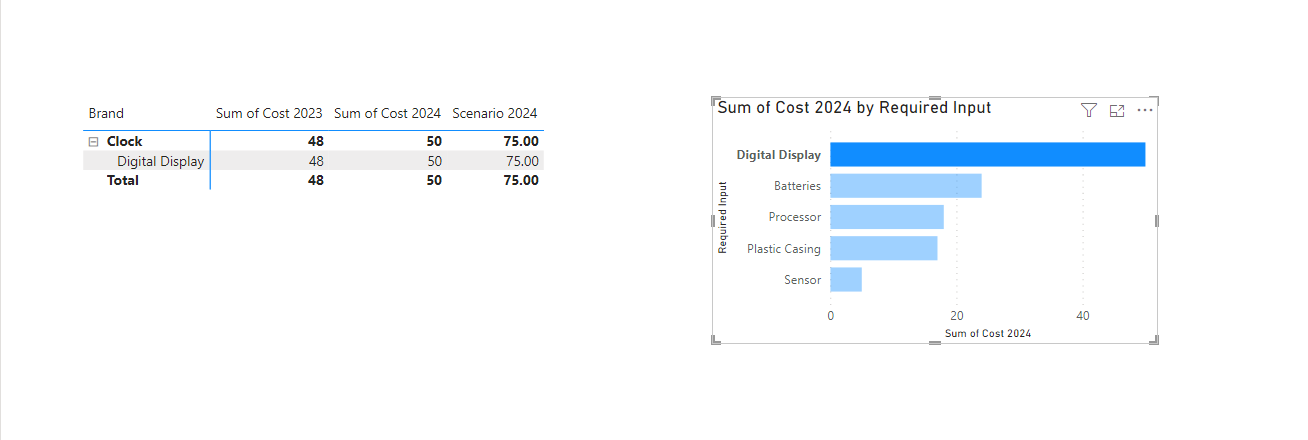
Task: Click the Focus mode icon on the chart
Action: click(1117, 110)
